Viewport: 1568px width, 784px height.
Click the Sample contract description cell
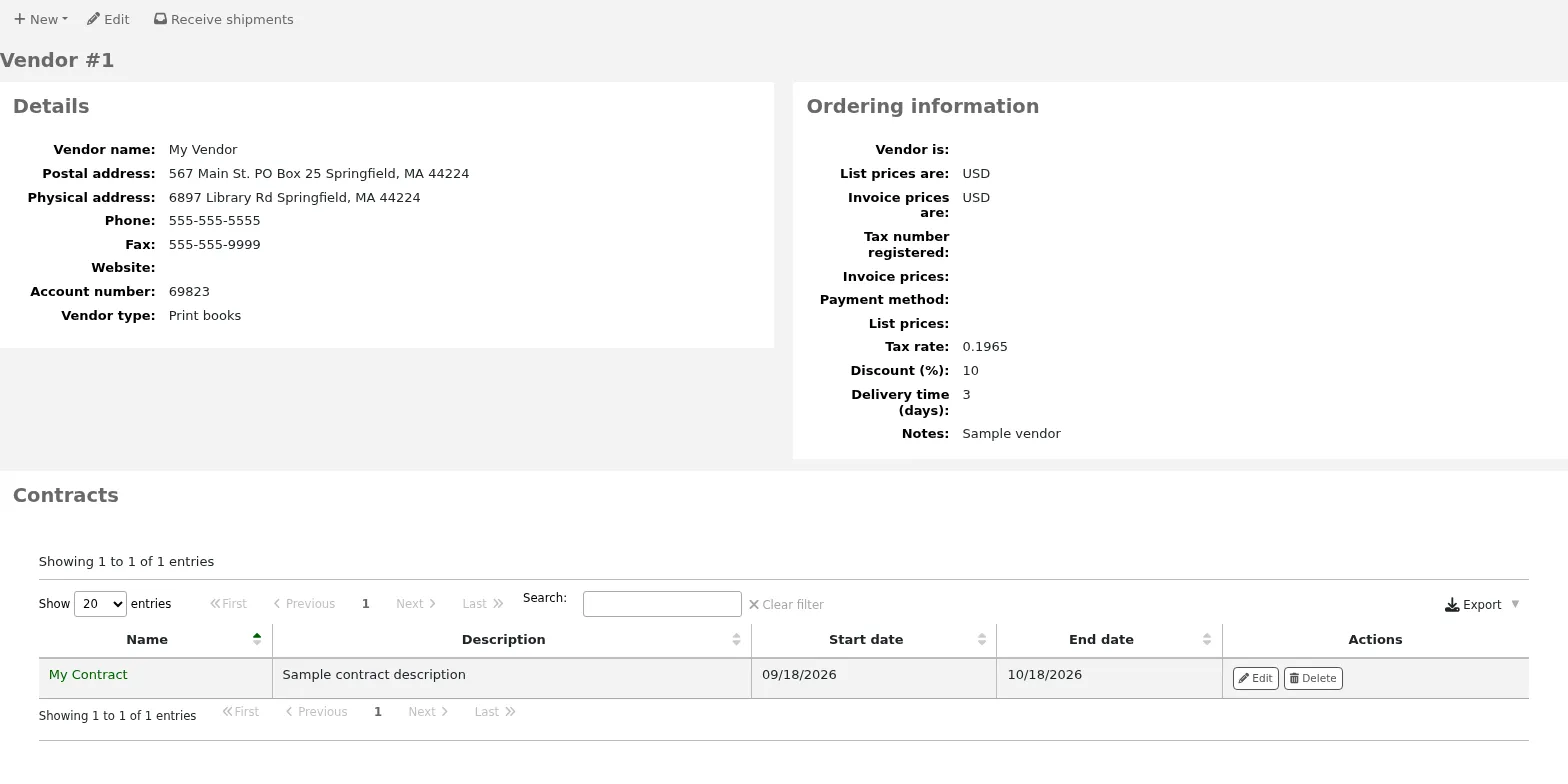click(x=512, y=678)
